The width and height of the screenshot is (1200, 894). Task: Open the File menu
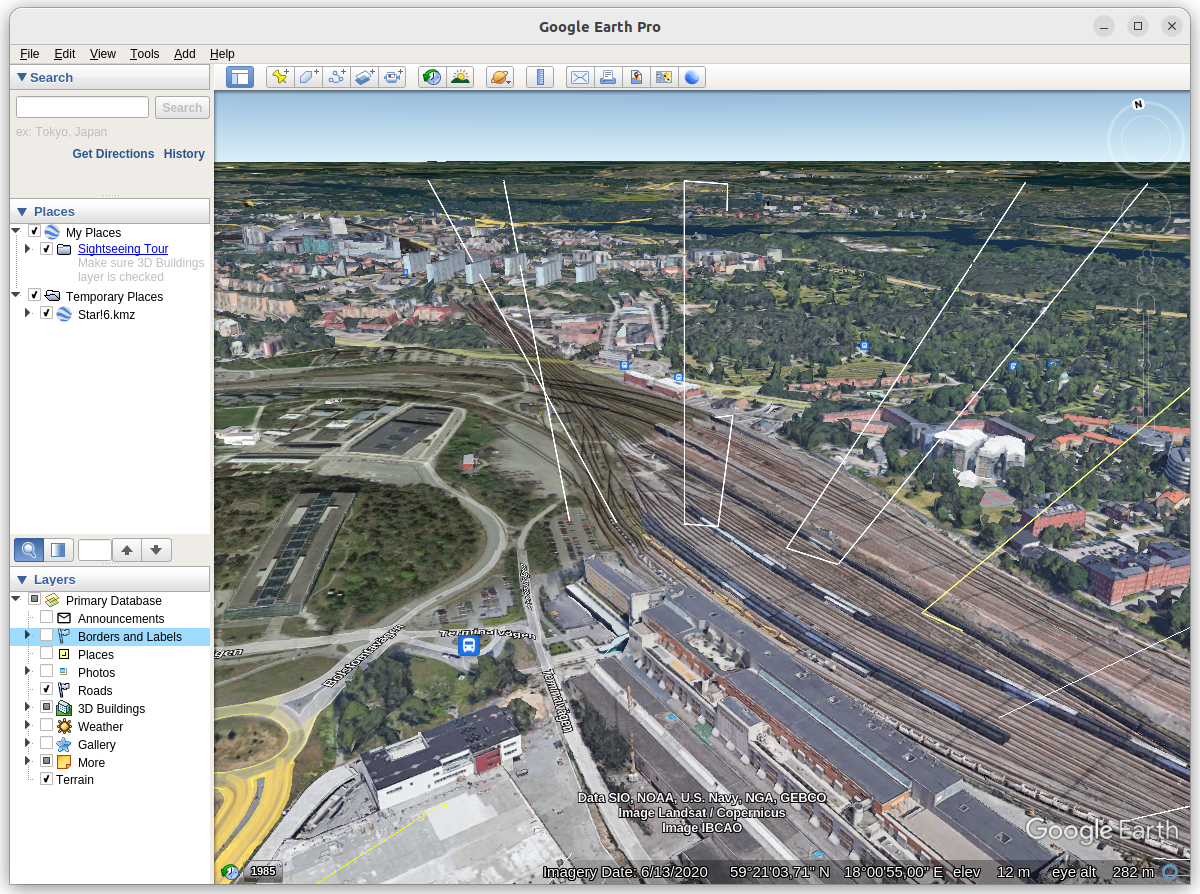(x=30, y=54)
